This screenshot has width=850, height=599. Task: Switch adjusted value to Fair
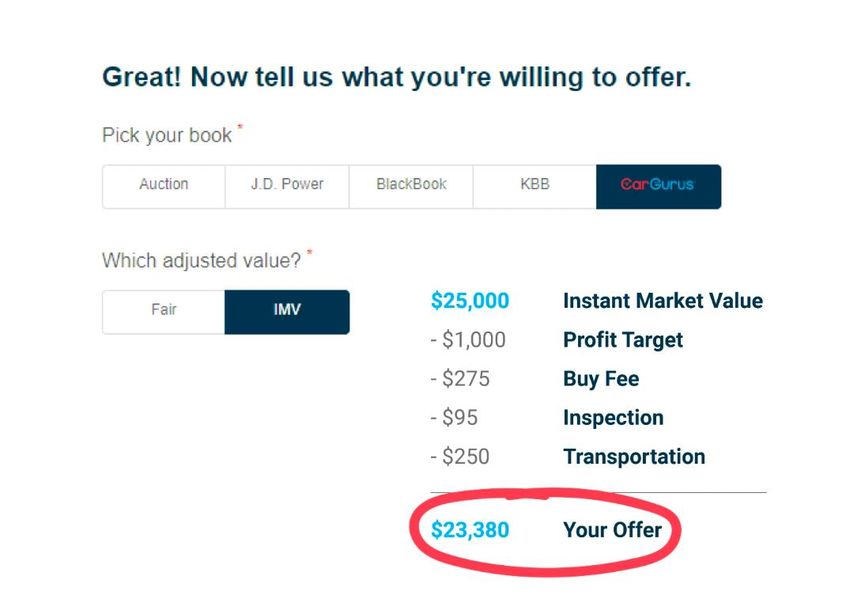(164, 312)
